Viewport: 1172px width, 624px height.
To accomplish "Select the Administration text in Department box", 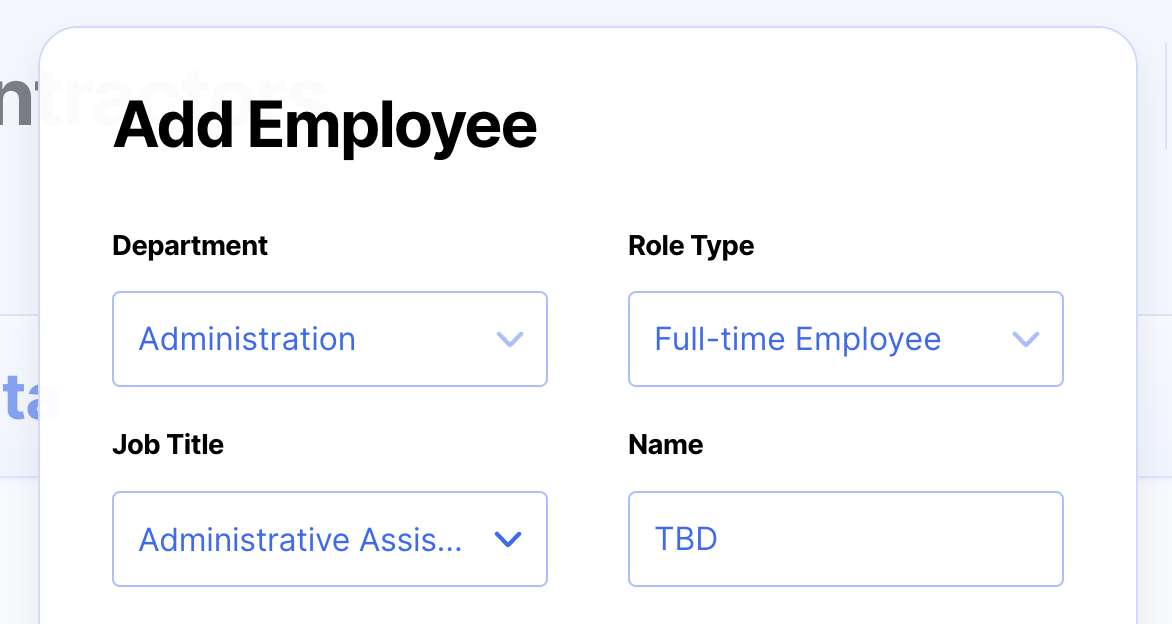I will [x=247, y=340].
